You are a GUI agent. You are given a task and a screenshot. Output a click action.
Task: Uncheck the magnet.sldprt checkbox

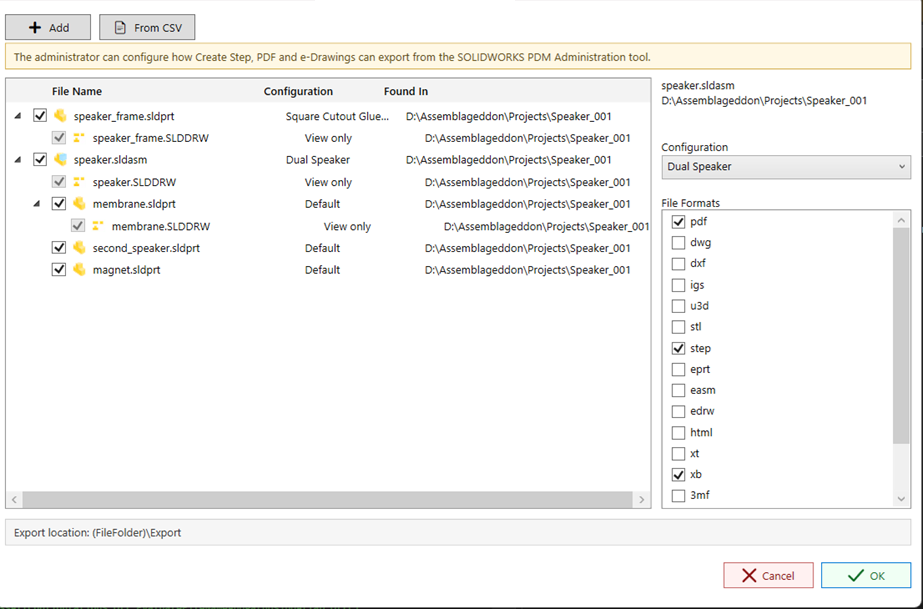pos(58,269)
